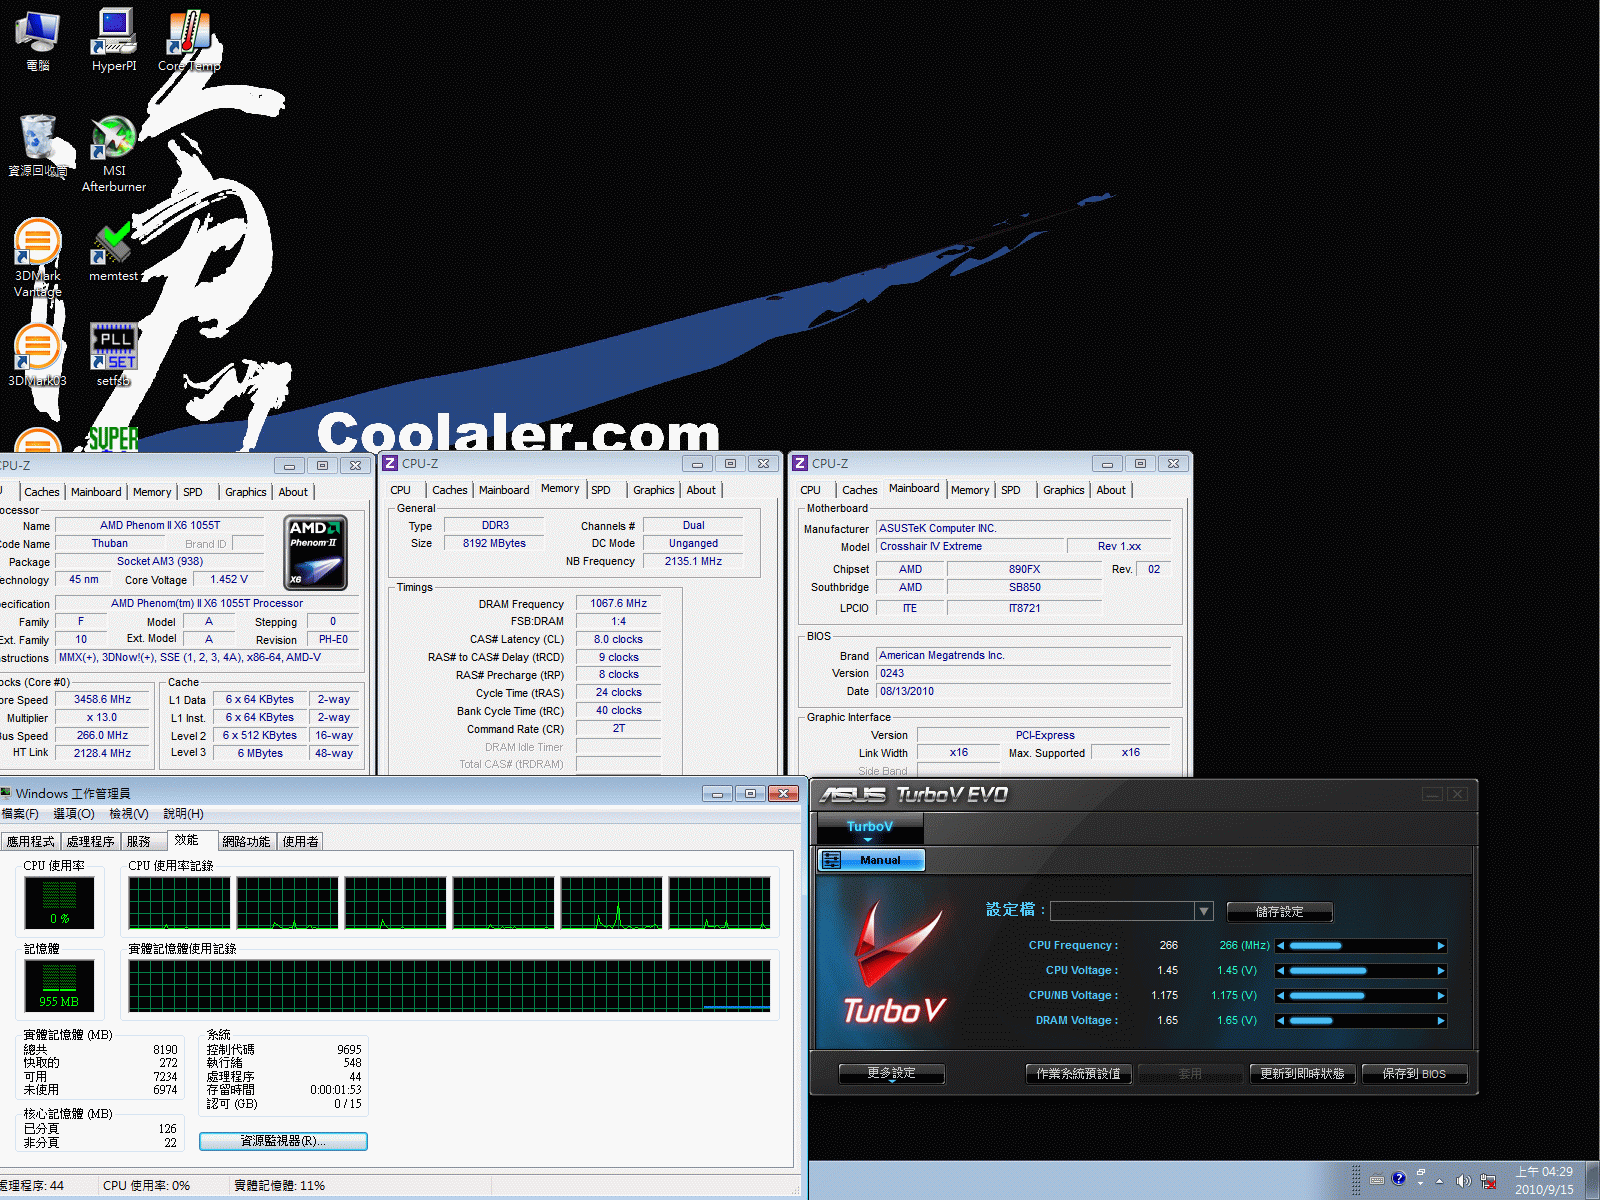This screenshot has width=1600, height=1200.
Task: Switch to 網路功能 tab in Task Manager
Action: tap(246, 842)
